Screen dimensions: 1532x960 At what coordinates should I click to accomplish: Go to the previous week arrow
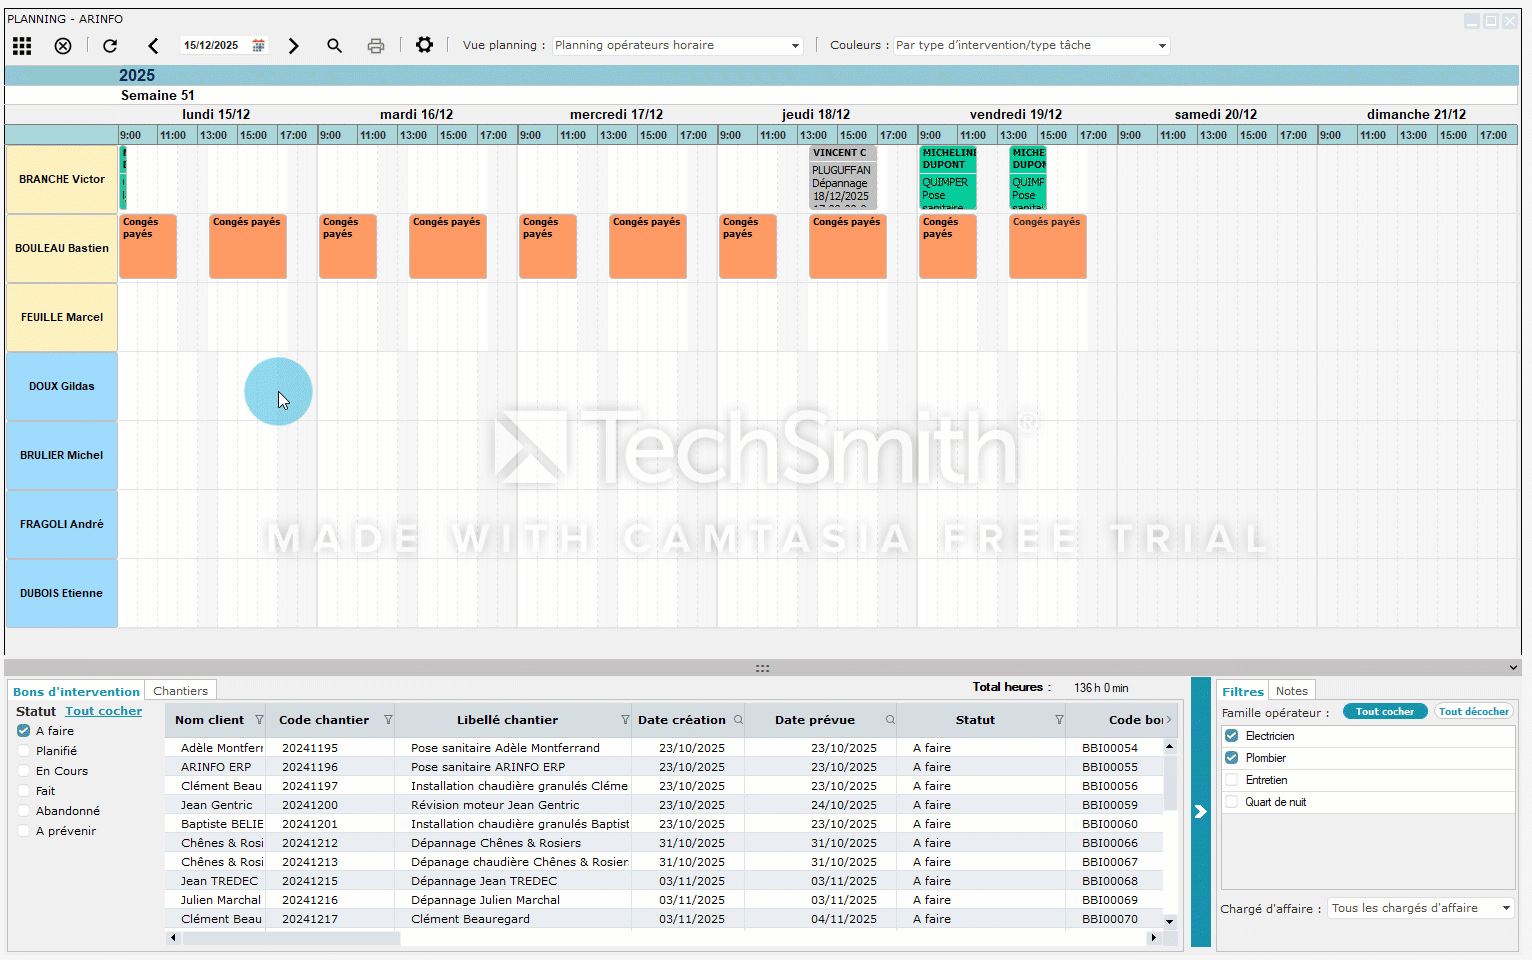pyautogui.click(x=153, y=46)
